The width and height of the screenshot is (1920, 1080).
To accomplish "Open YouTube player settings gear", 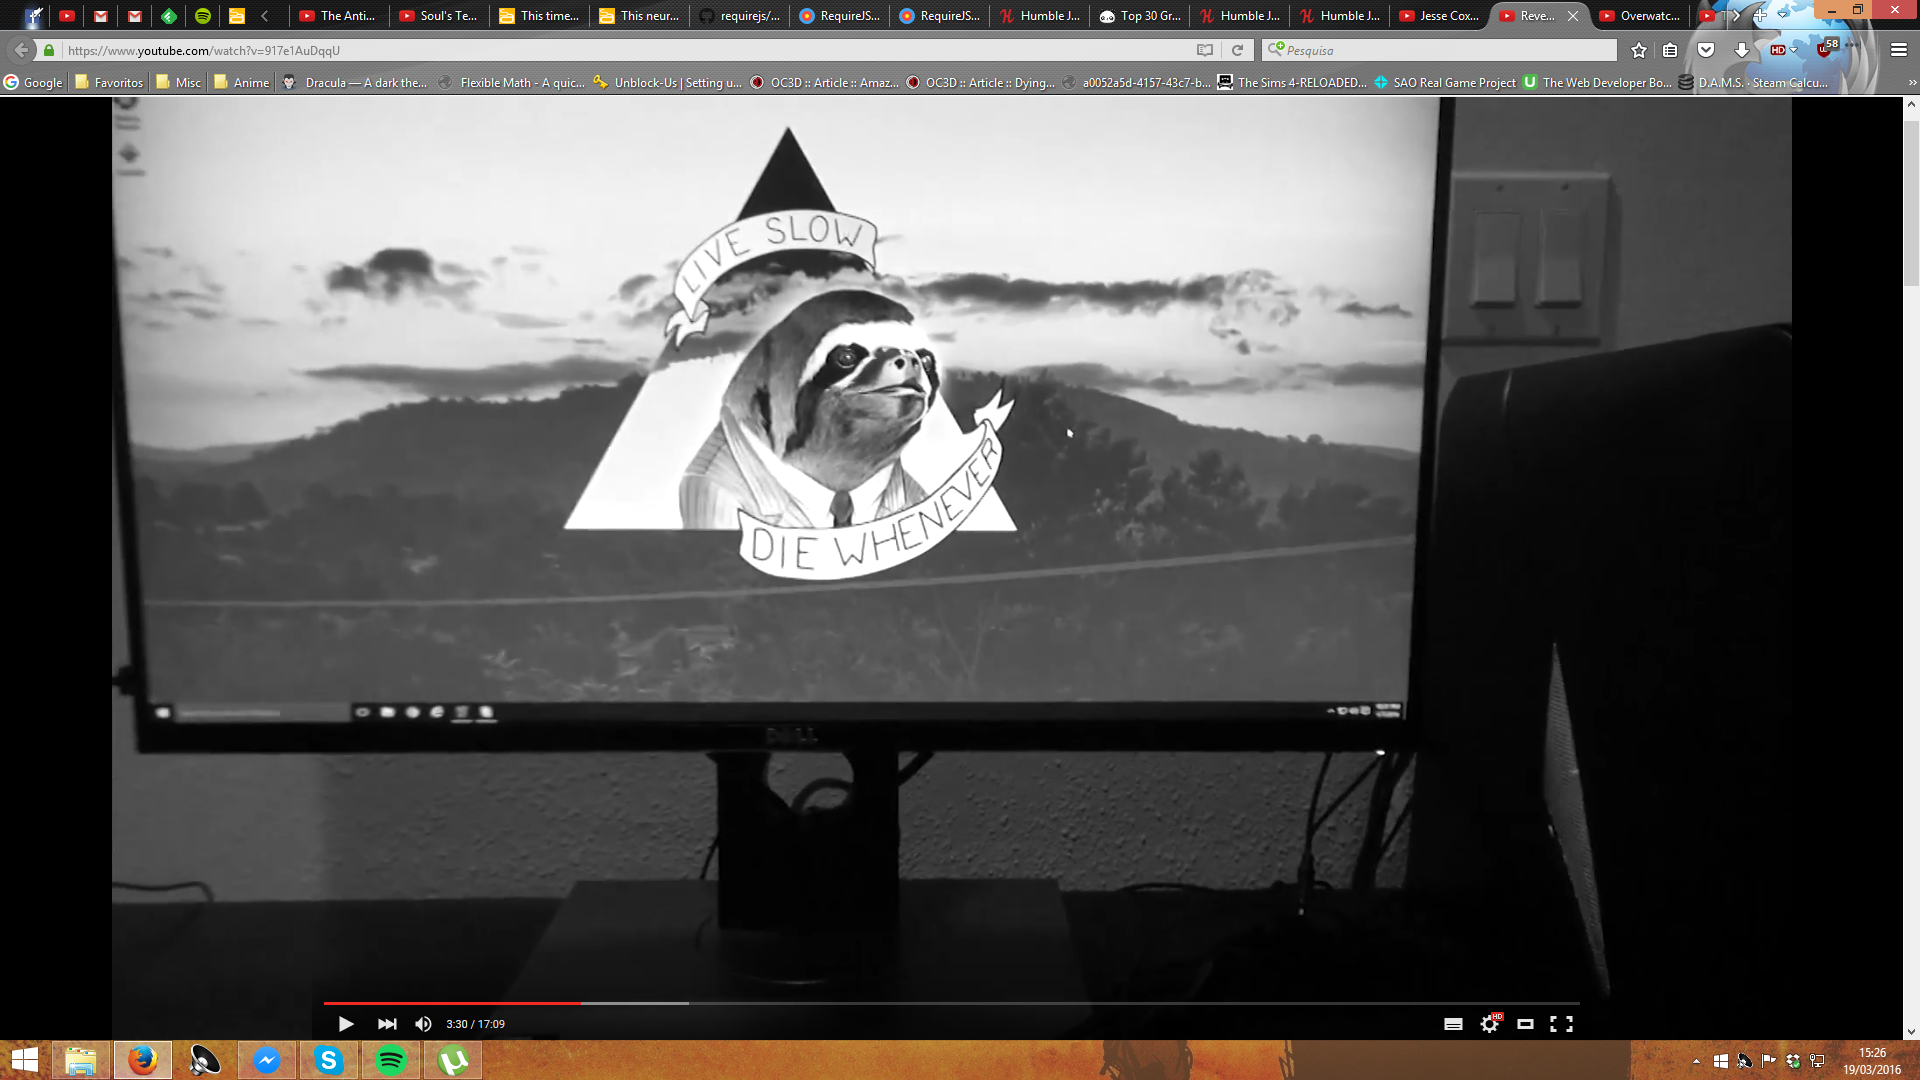I will point(1490,1023).
